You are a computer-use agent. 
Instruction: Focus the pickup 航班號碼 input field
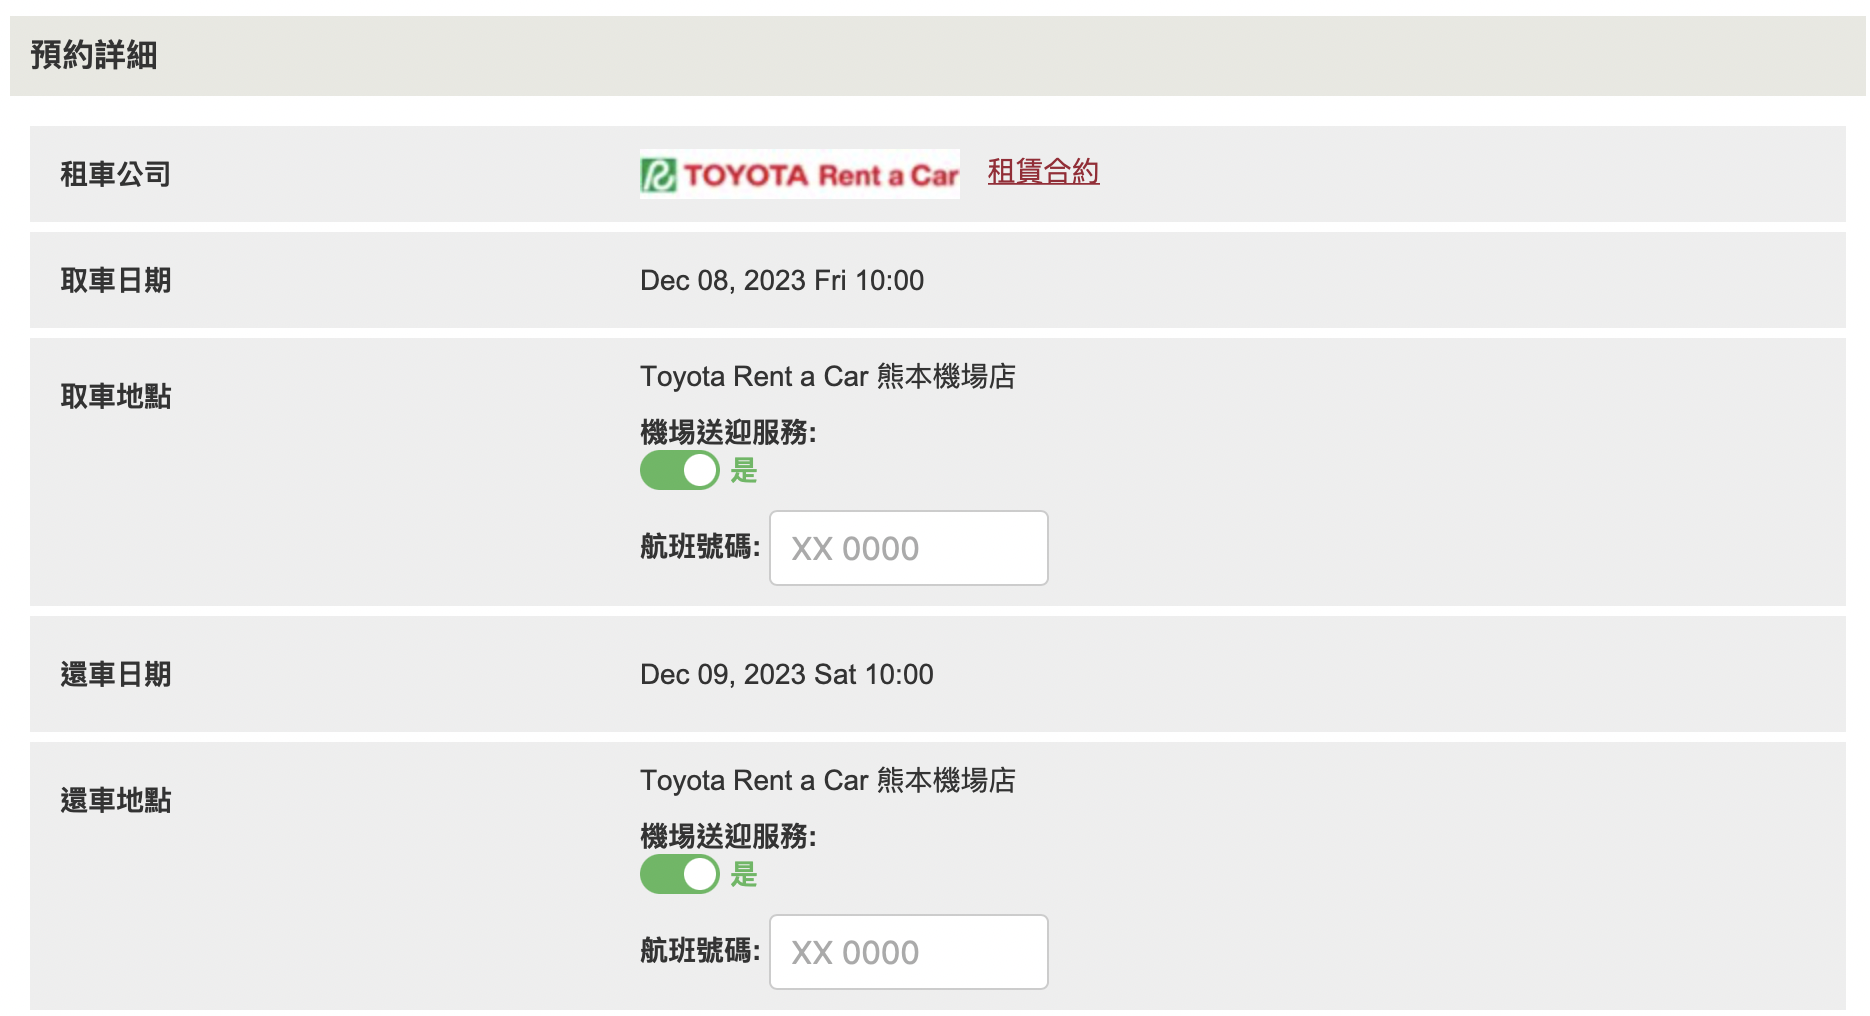pyautogui.click(x=908, y=548)
